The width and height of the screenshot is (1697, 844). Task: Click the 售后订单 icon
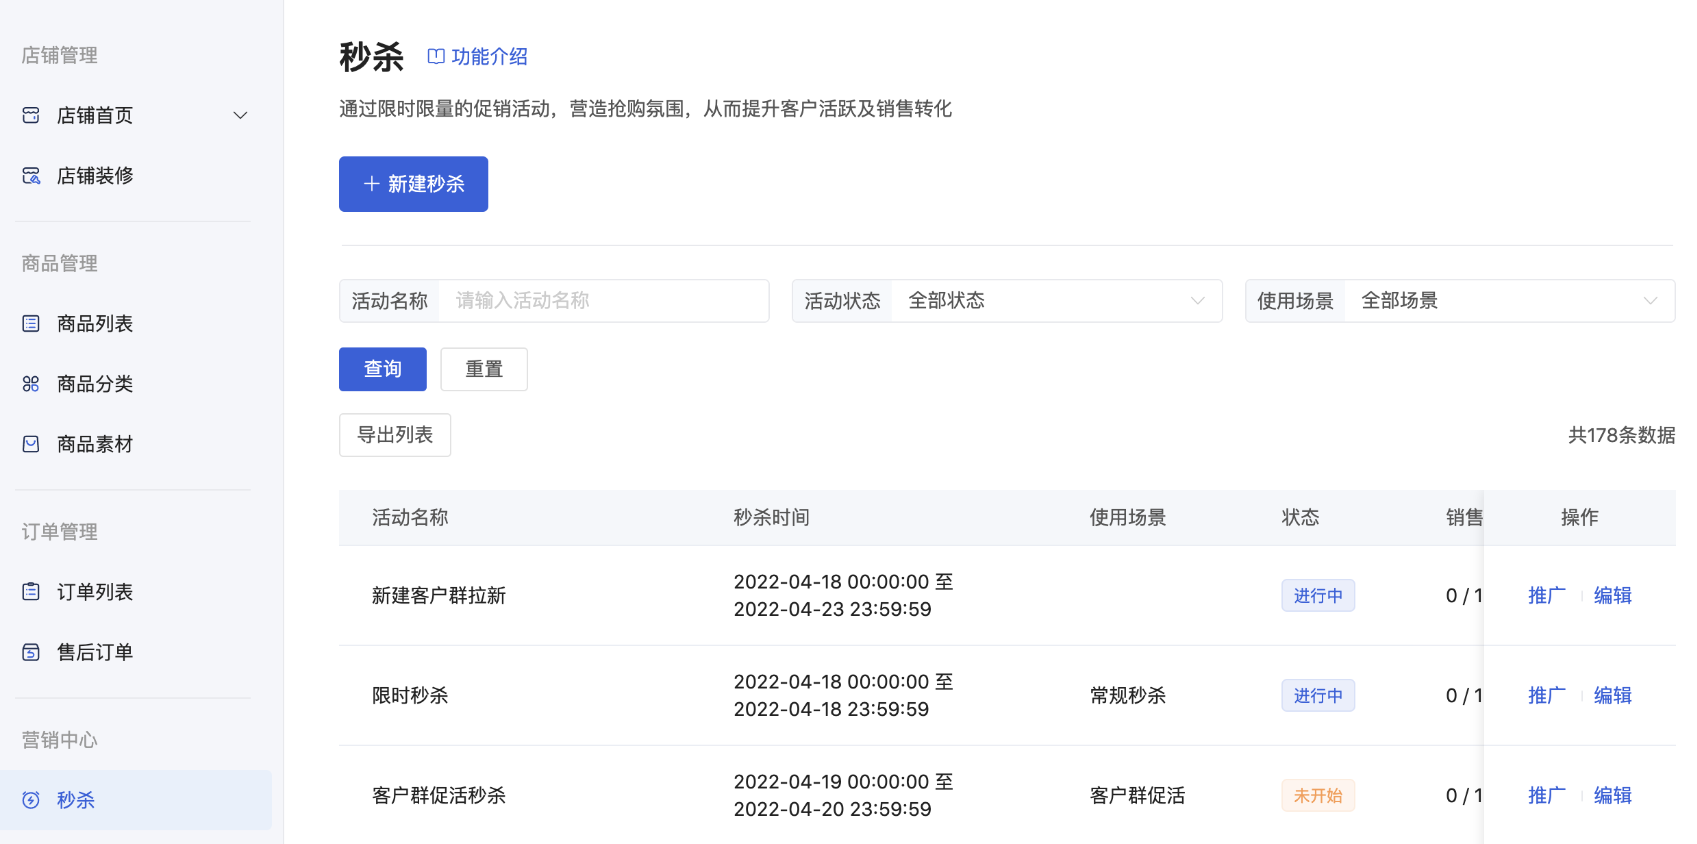pos(31,652)
